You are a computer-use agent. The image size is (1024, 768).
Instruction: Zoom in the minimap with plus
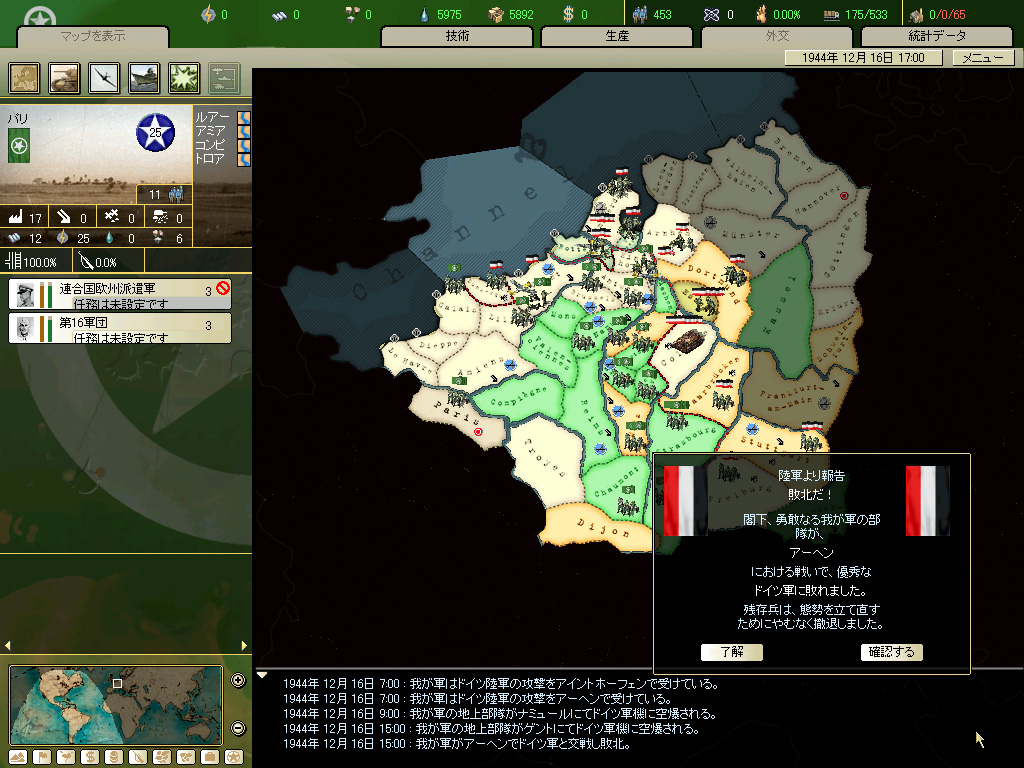click(238, 680)
